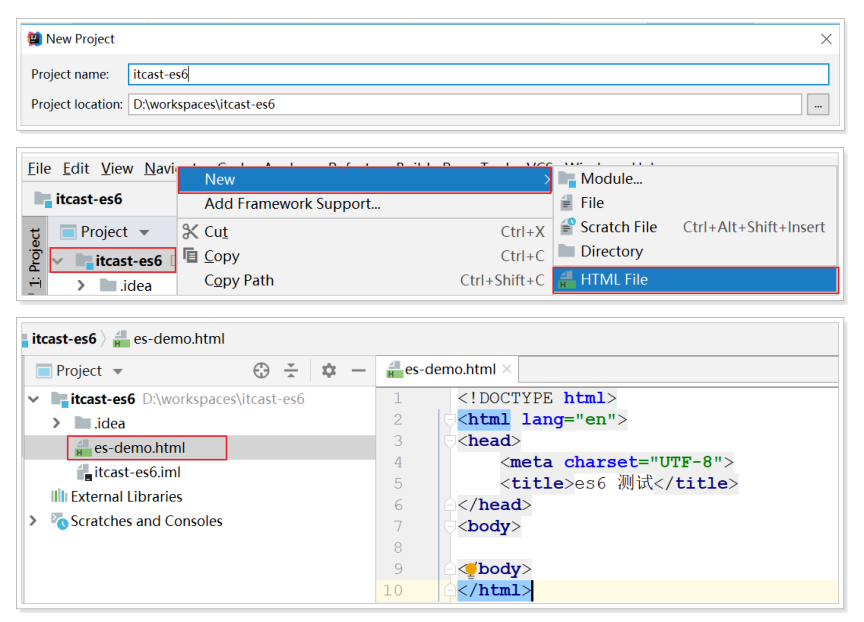Click the Project location input field
Image resolution: width=864 pixels, height=622 pixels.
coord(465,104)
